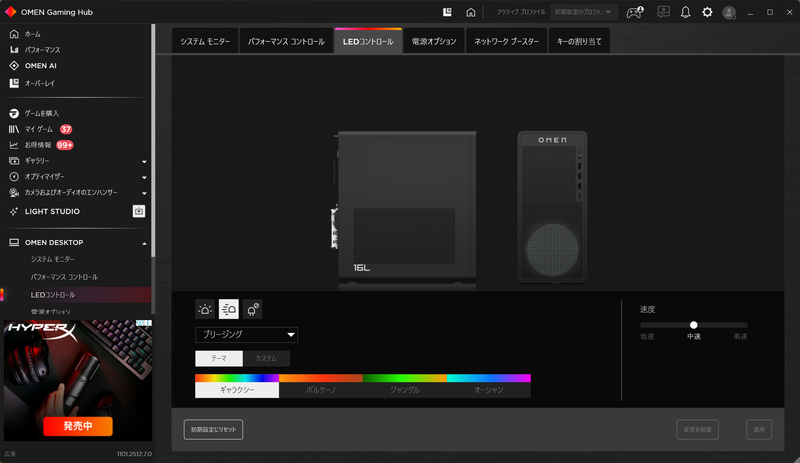Screen dimensions: 800x463
Task: Open the アクティブ プロファイル dropdown
Action: (584, 12)
